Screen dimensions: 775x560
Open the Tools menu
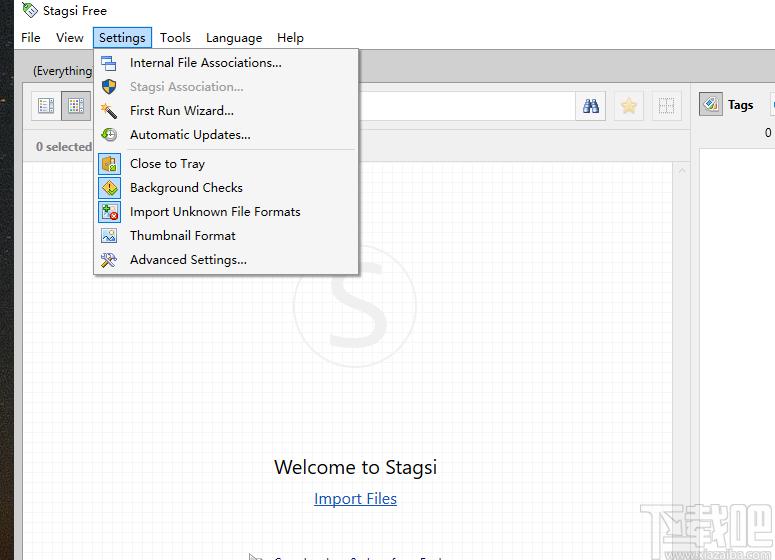coord(175,38)
